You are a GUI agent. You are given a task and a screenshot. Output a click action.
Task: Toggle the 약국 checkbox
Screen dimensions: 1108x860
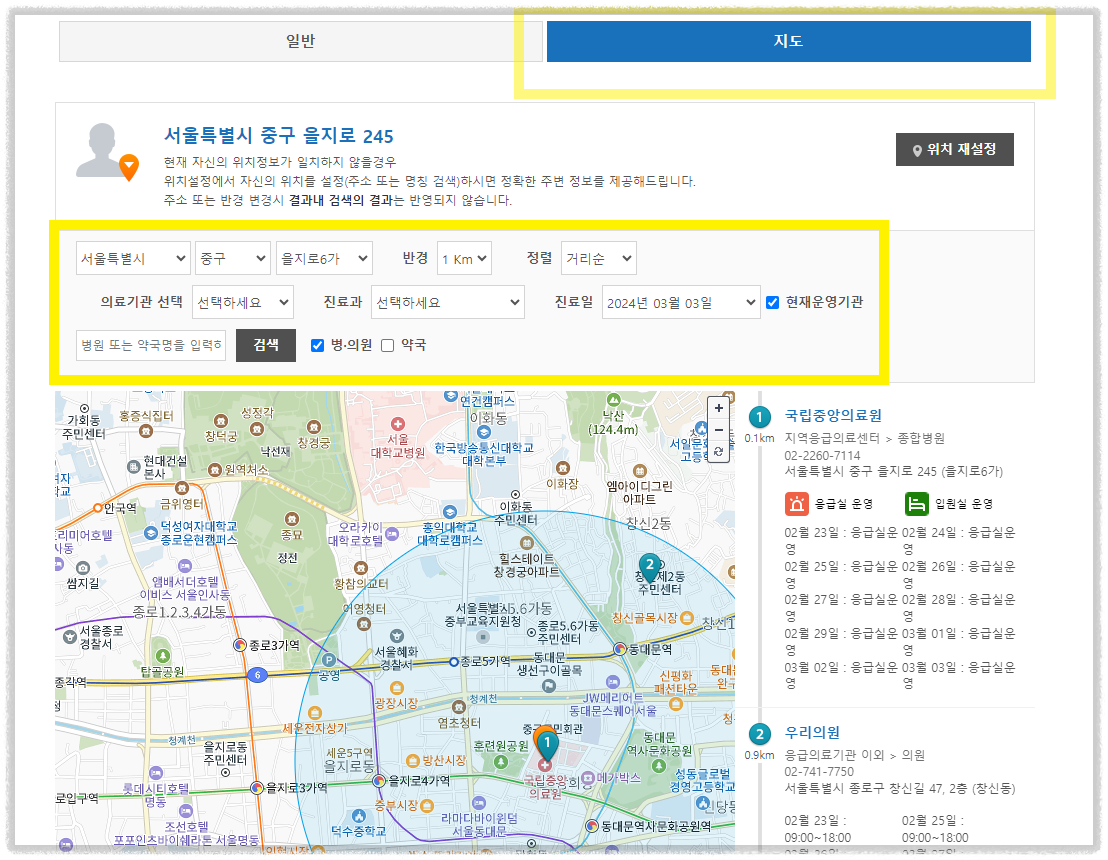[x=387, y=346]
